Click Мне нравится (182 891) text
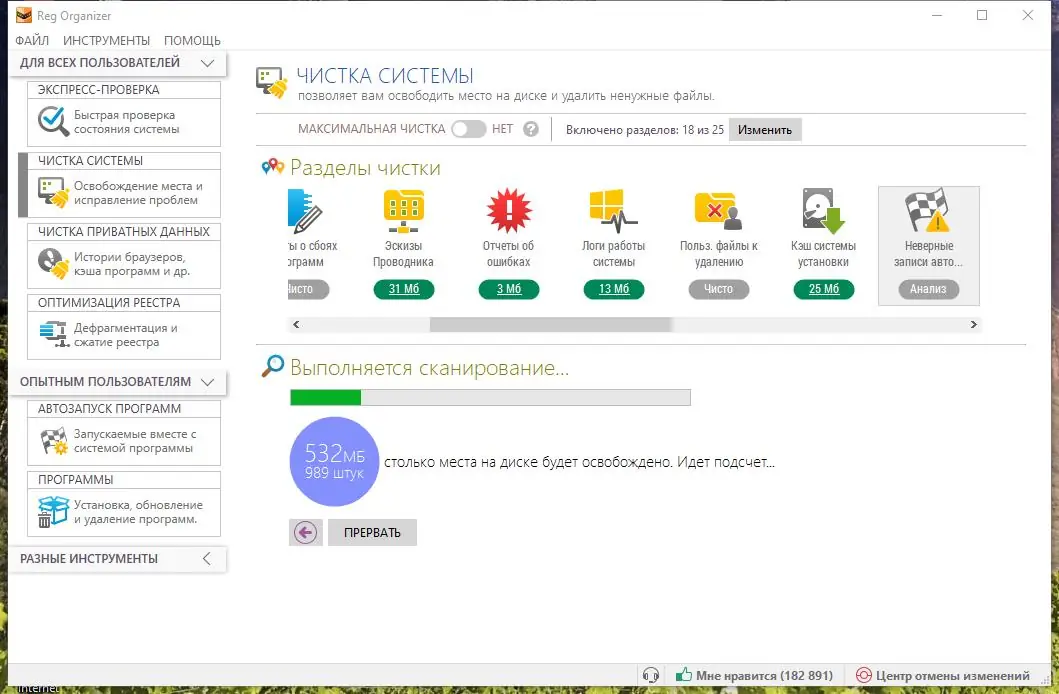 click(x=764, y=675)
